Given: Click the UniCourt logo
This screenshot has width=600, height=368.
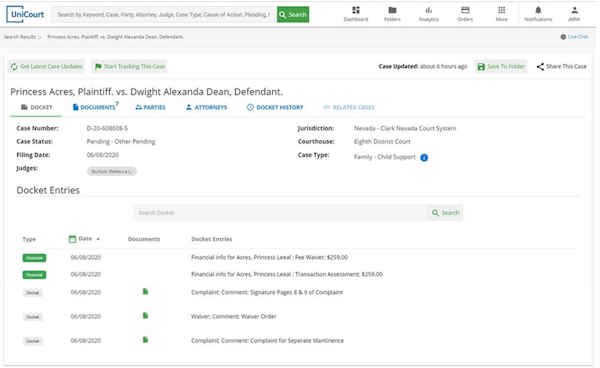Looking at the screenshot, I should [x=25, y=15].
